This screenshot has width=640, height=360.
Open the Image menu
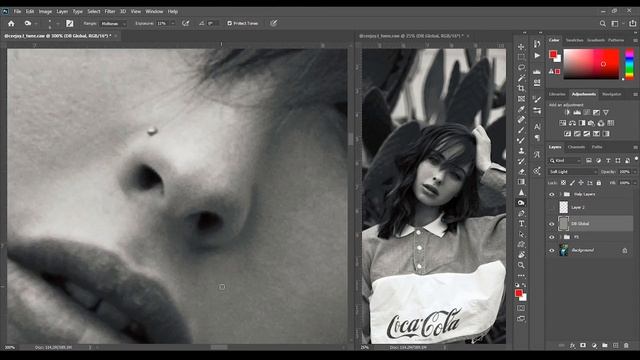45,11
